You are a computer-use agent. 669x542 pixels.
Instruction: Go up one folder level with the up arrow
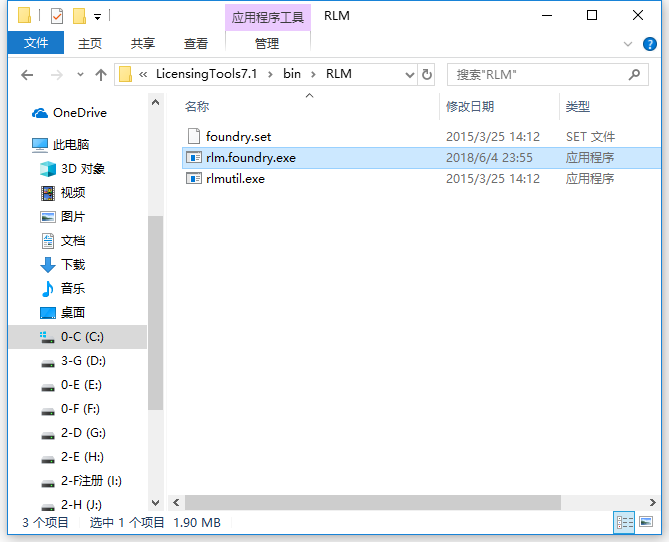101,75
